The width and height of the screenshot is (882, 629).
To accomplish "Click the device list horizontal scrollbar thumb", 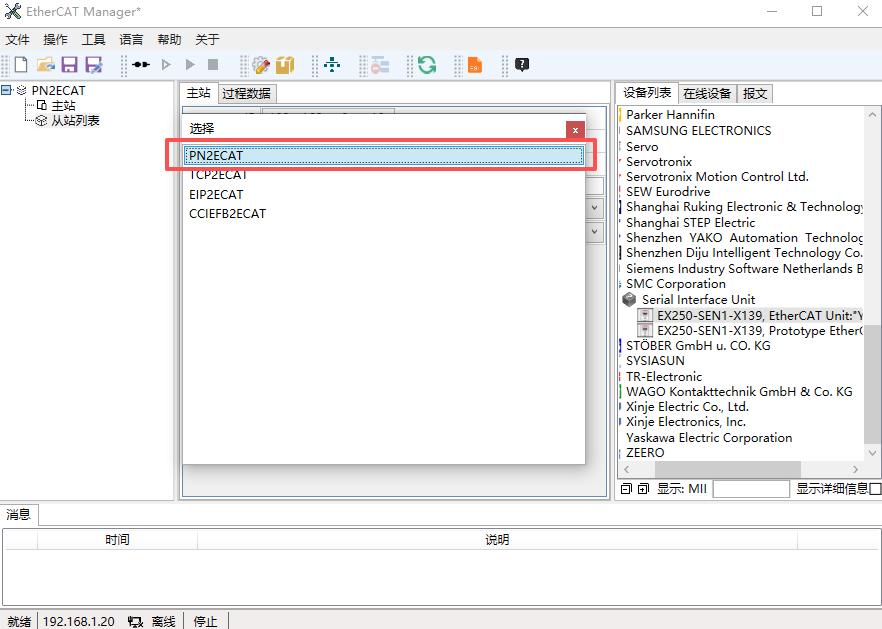I will click(740, 469).
